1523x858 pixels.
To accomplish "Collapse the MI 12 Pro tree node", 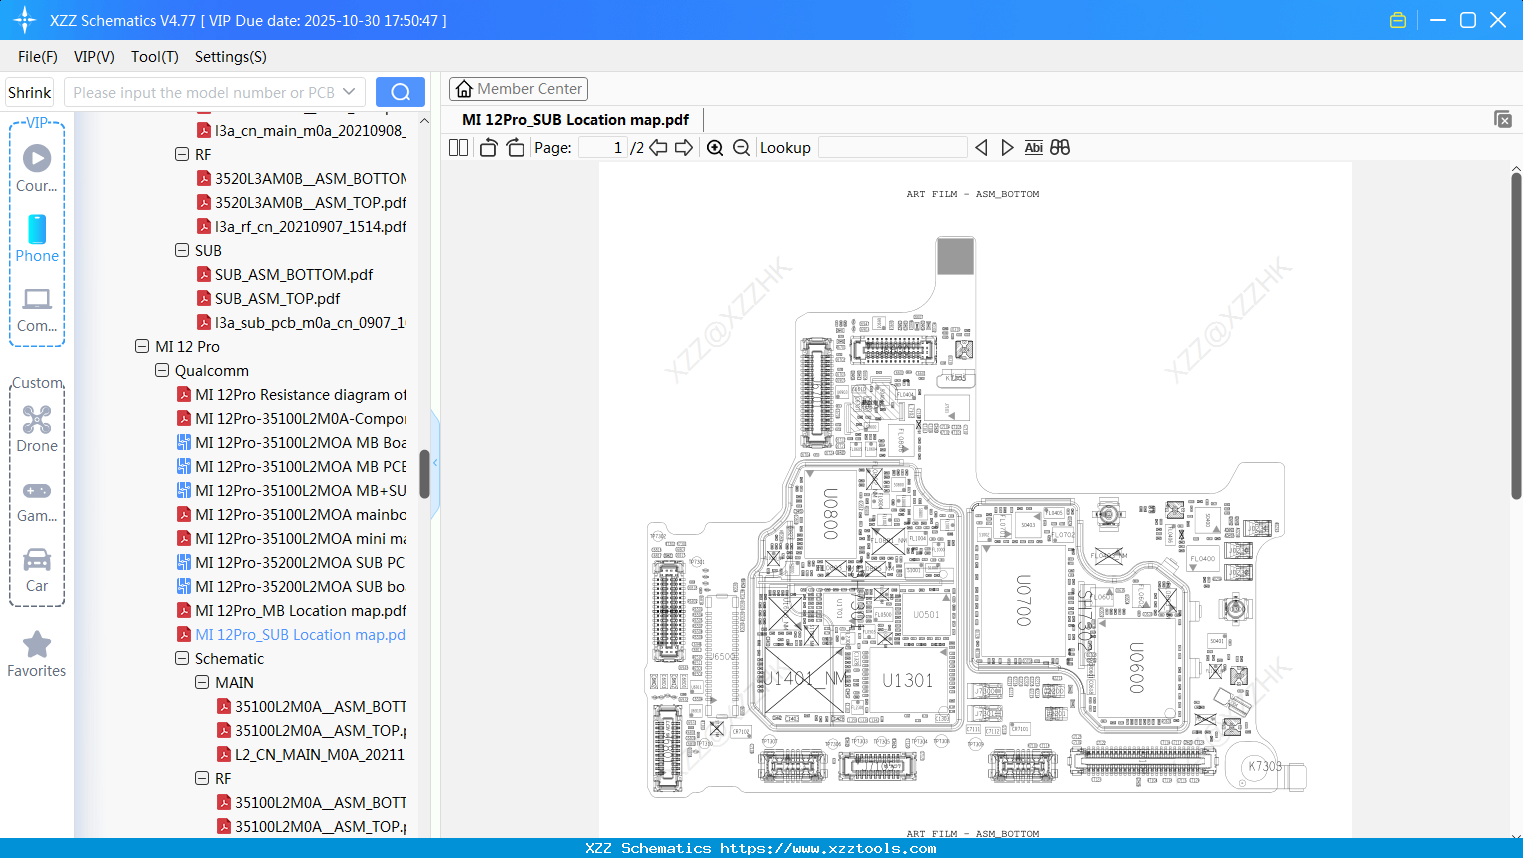I will (x=142, y=346).
